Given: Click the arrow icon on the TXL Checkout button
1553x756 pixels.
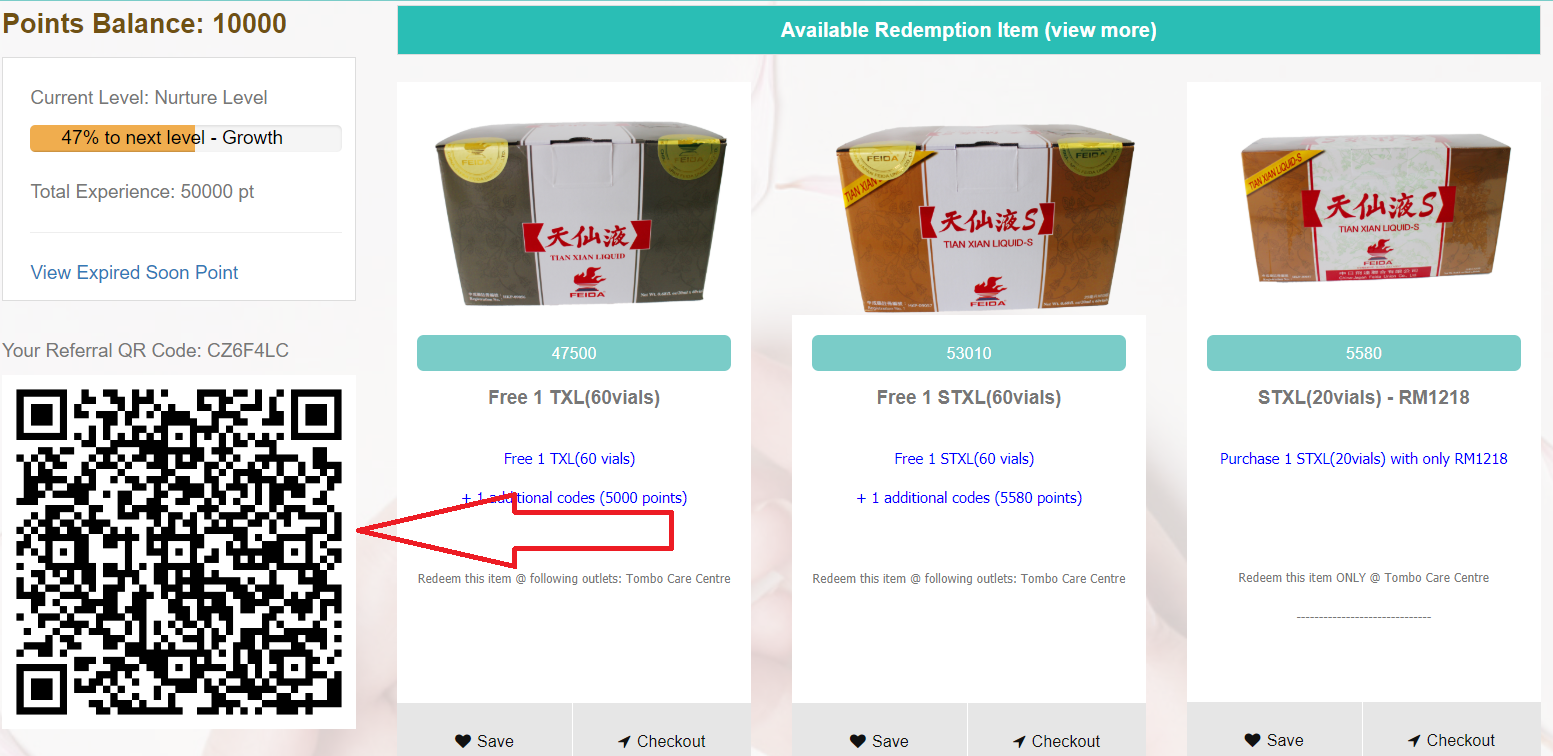Looking at the screenshot, I should click(x=624, y=741).
